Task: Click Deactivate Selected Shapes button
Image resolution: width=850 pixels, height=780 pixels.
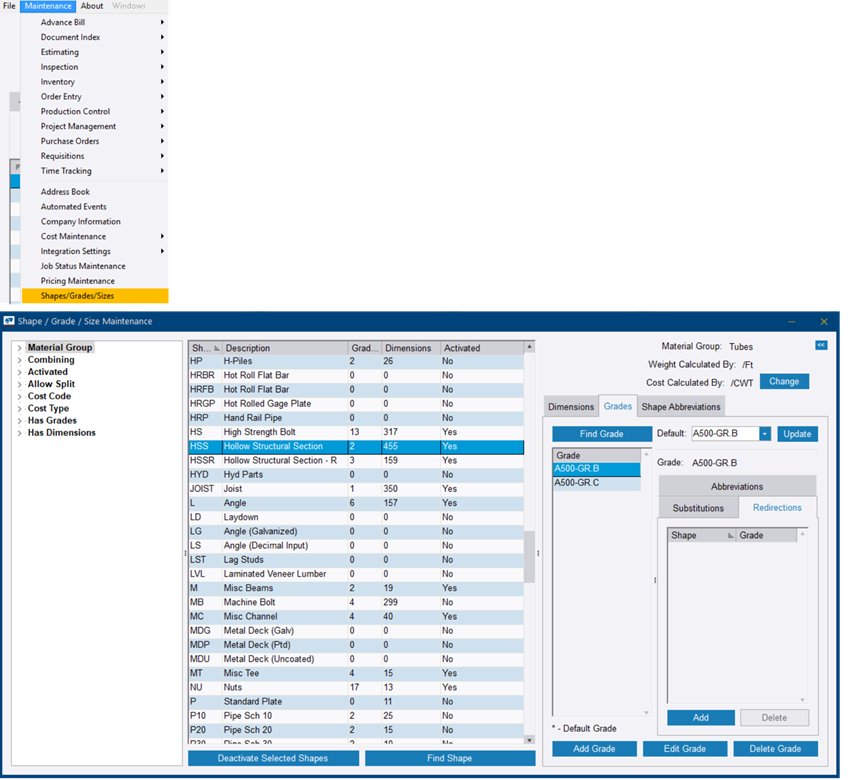Action: (x=273, y=758)
